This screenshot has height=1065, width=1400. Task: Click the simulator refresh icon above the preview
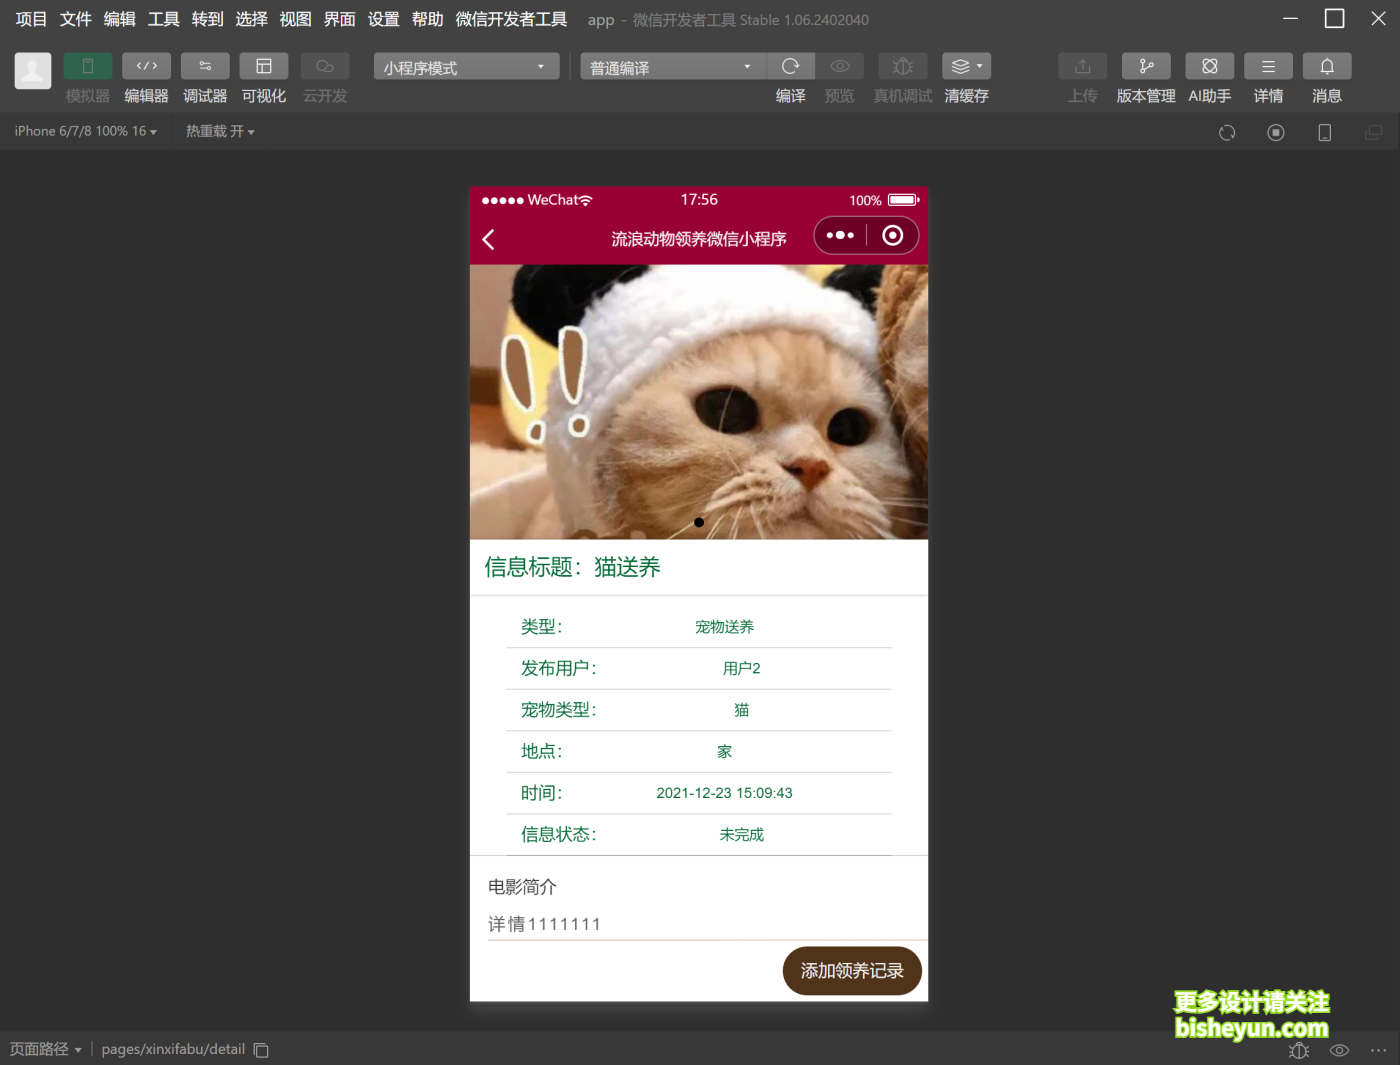pyautogui.click(x=1226, y=131)
